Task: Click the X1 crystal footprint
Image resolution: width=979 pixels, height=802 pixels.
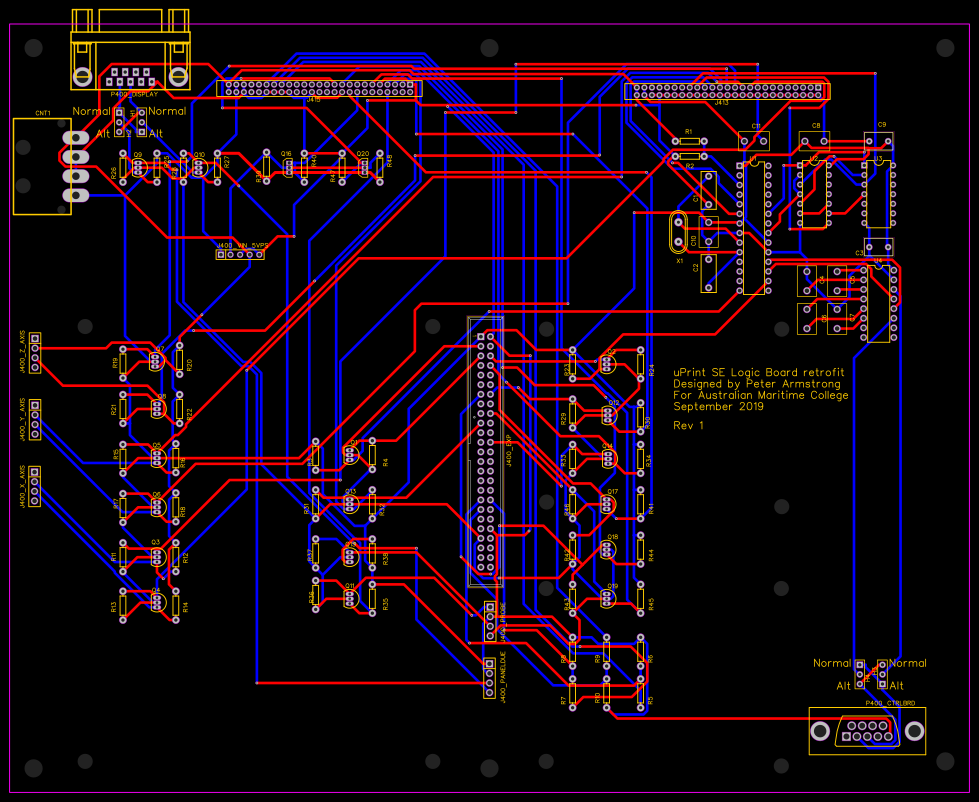Action: [678, 232]
